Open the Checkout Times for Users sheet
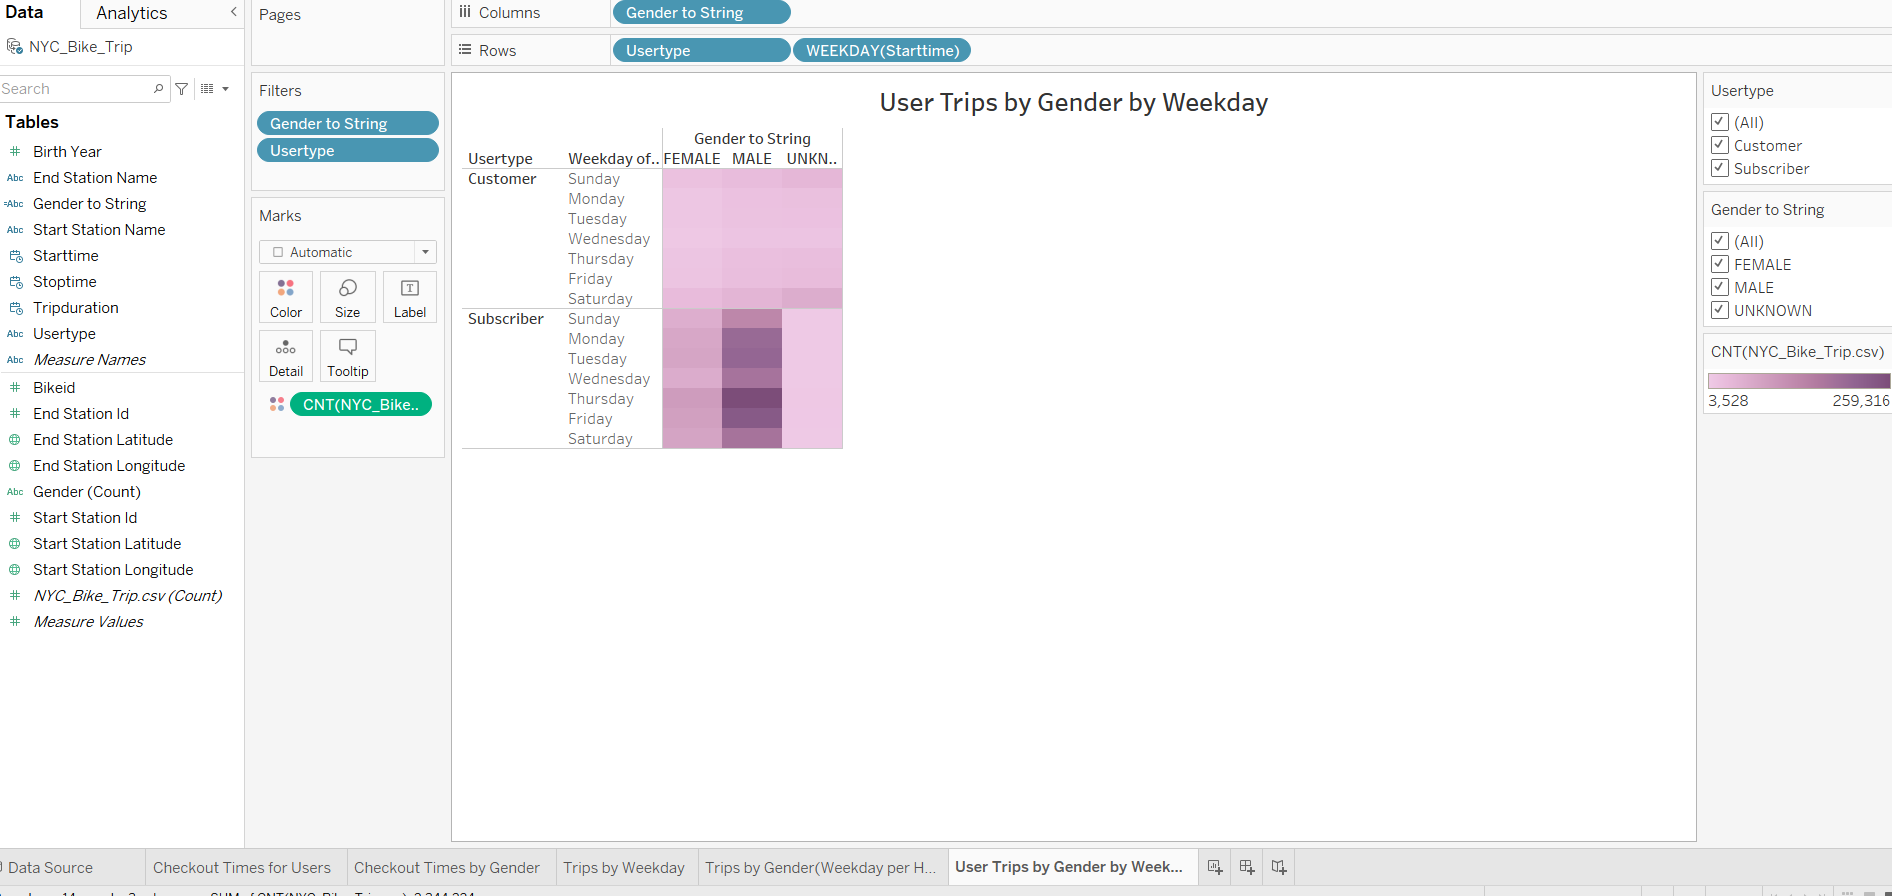The width and height of the screenshot is (1892, 896). (242, 868)
